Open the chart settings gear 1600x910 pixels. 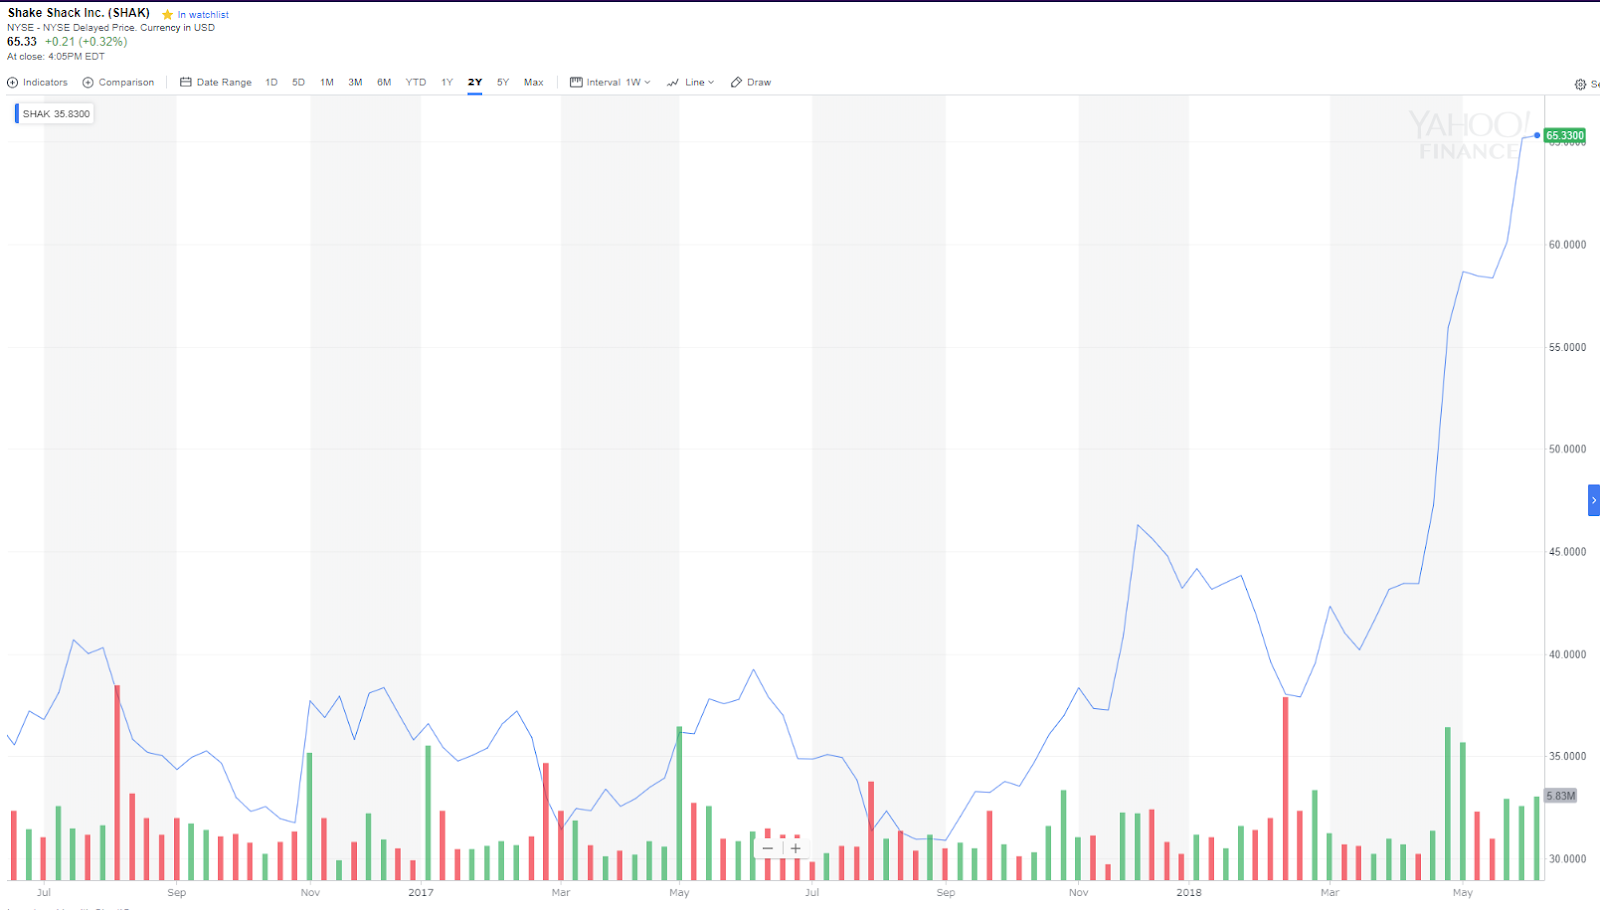coord(1580,85)
